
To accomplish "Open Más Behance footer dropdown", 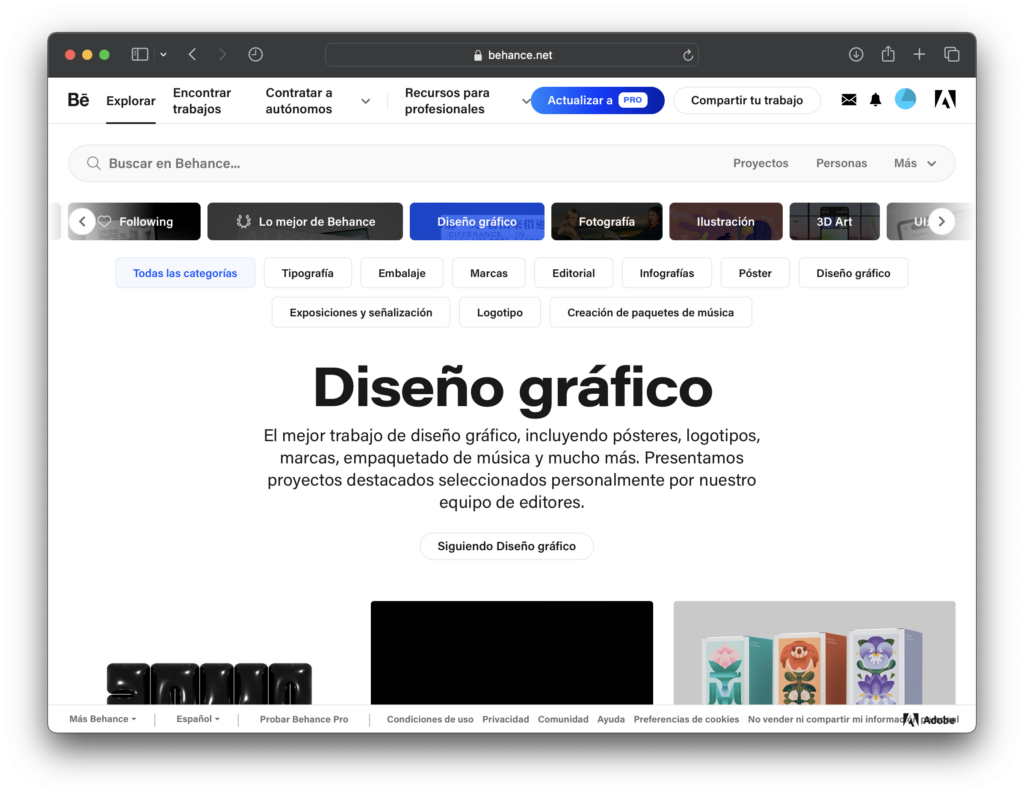I will coord(103,719).
